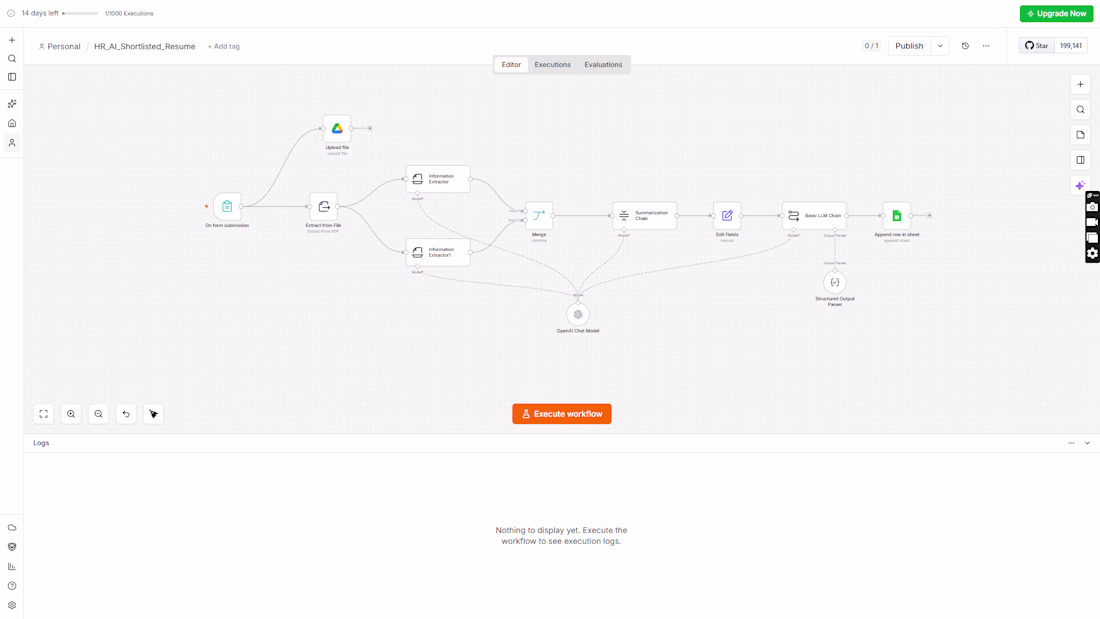Click the 0 / 1 counter badge
Viewport: 1100px width, 619px height.
[871, 46]
